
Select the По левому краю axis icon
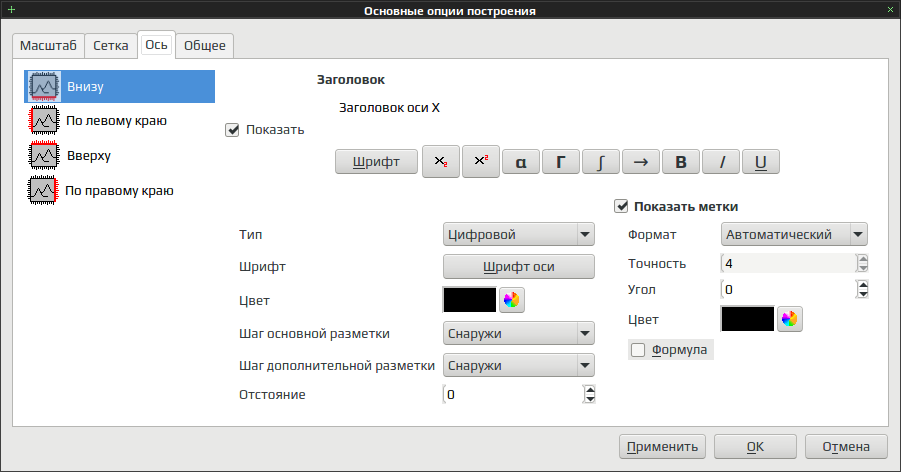[44, 121]
